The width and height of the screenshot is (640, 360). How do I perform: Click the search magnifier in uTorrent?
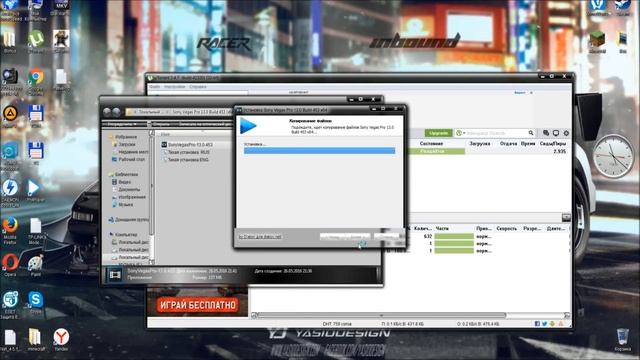[531, 133]
